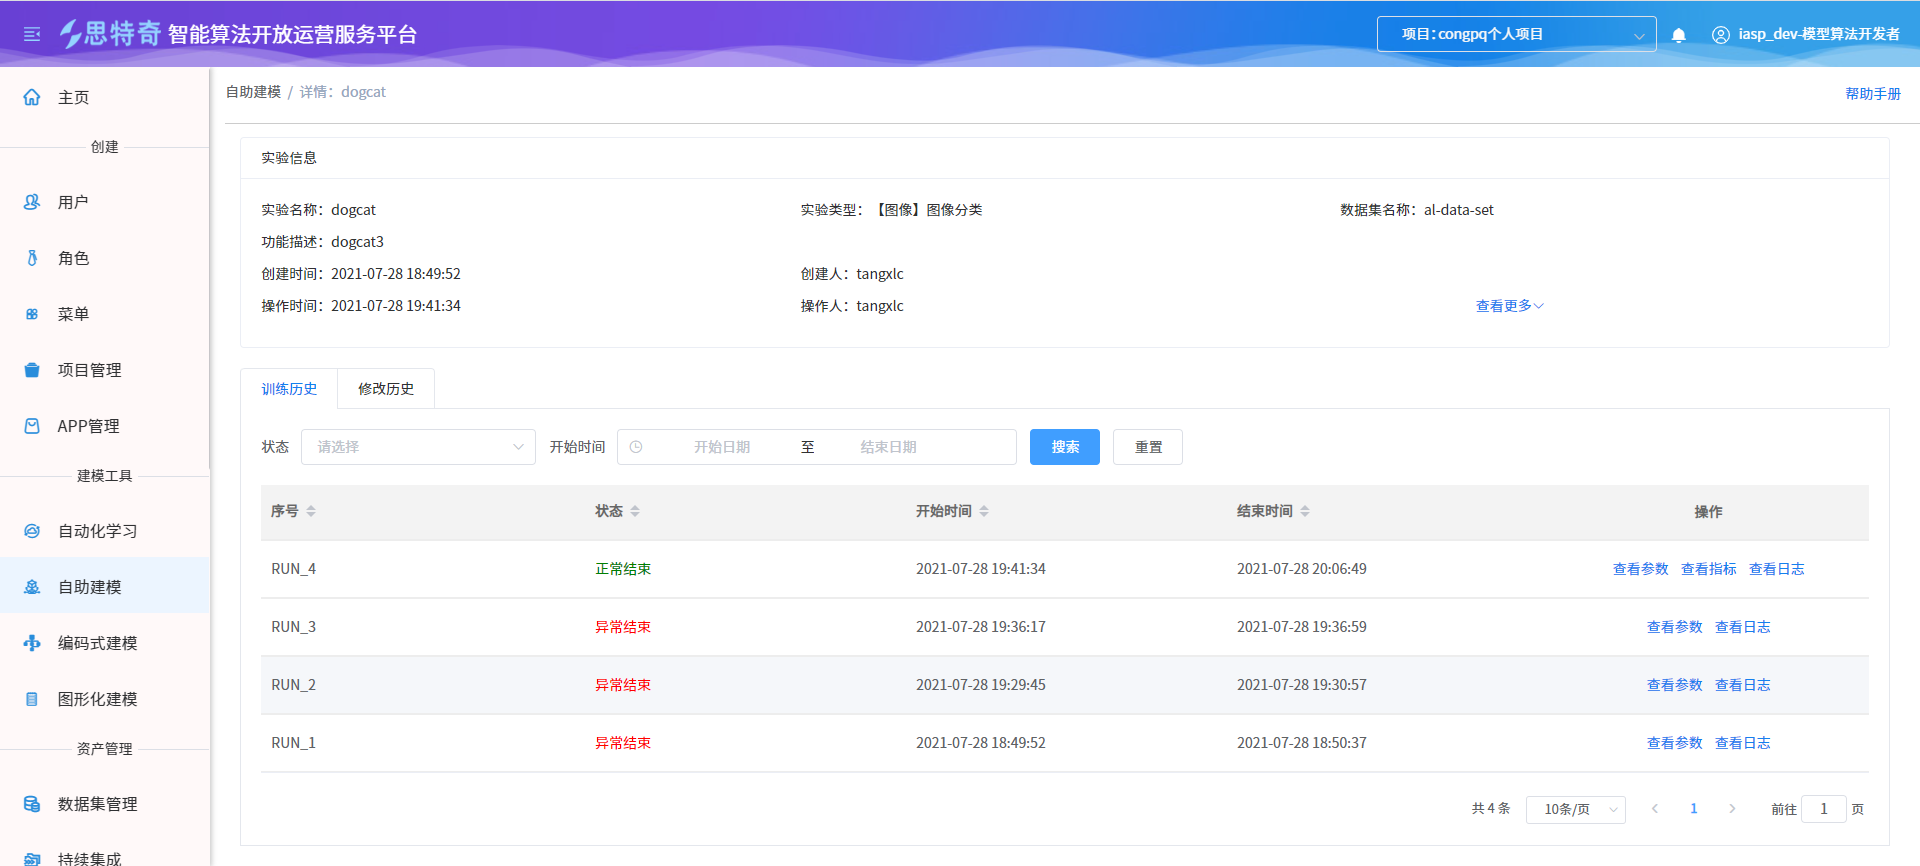Screen dimensions: 1920x866
Task: Click 自助建模 in the breadcrumb
Action: click(x=253, y=92)
